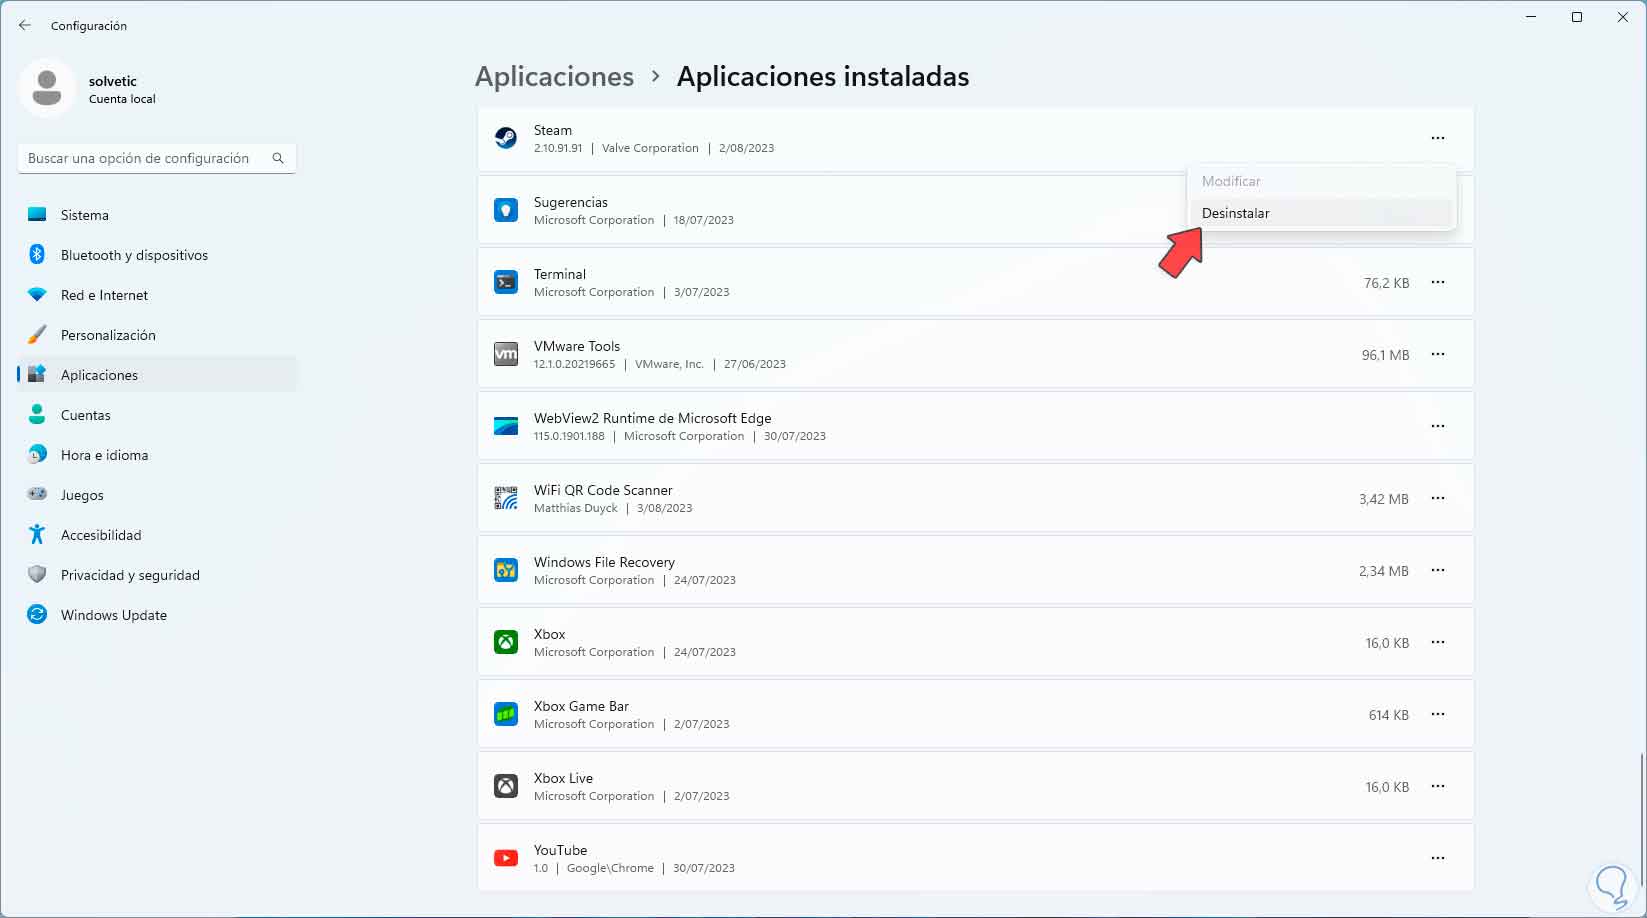Screen dimensions: 1647x918
Task: Click the VMware Tools app icon
Action: (506, 354)
